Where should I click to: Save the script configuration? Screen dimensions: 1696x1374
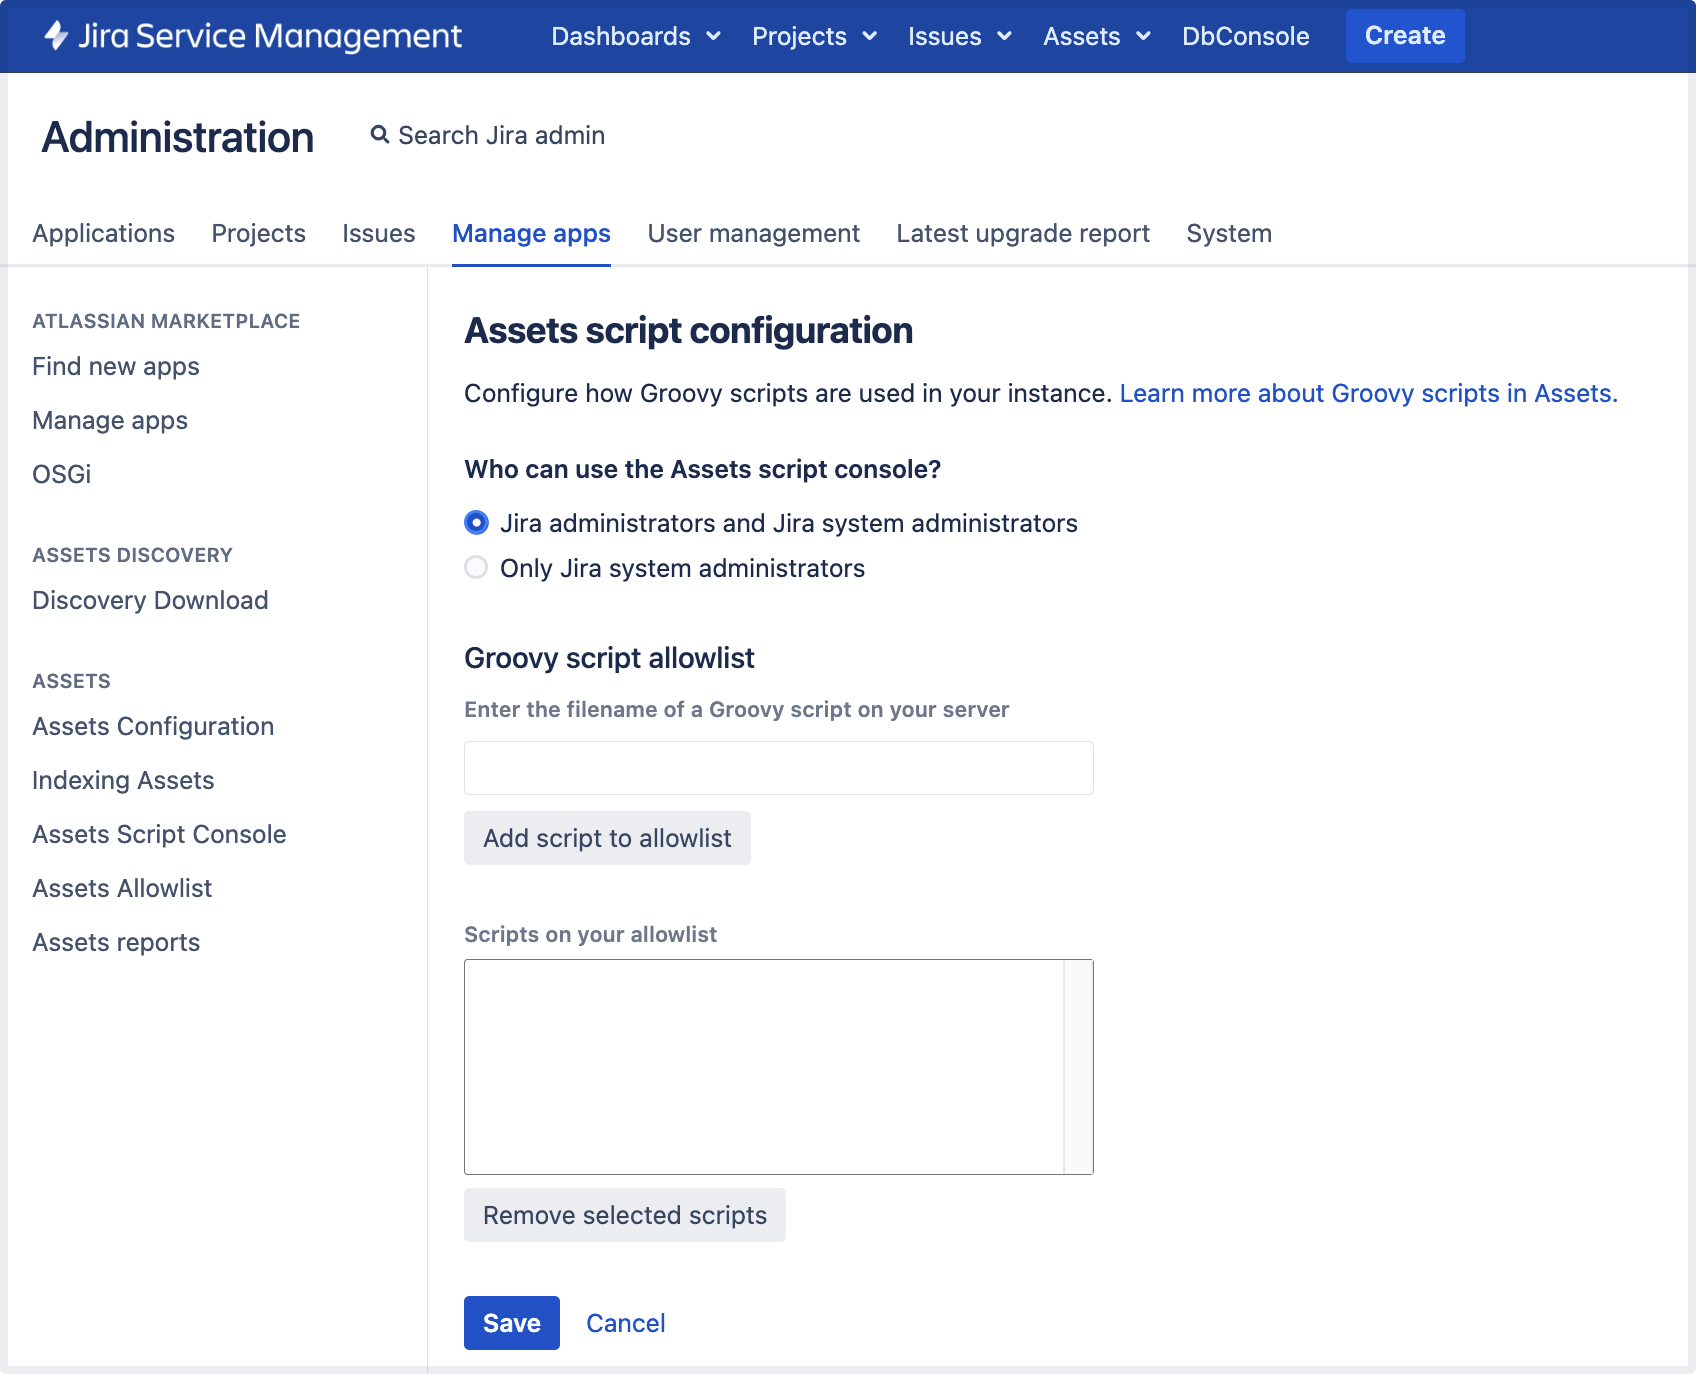tap(512, 1323)
